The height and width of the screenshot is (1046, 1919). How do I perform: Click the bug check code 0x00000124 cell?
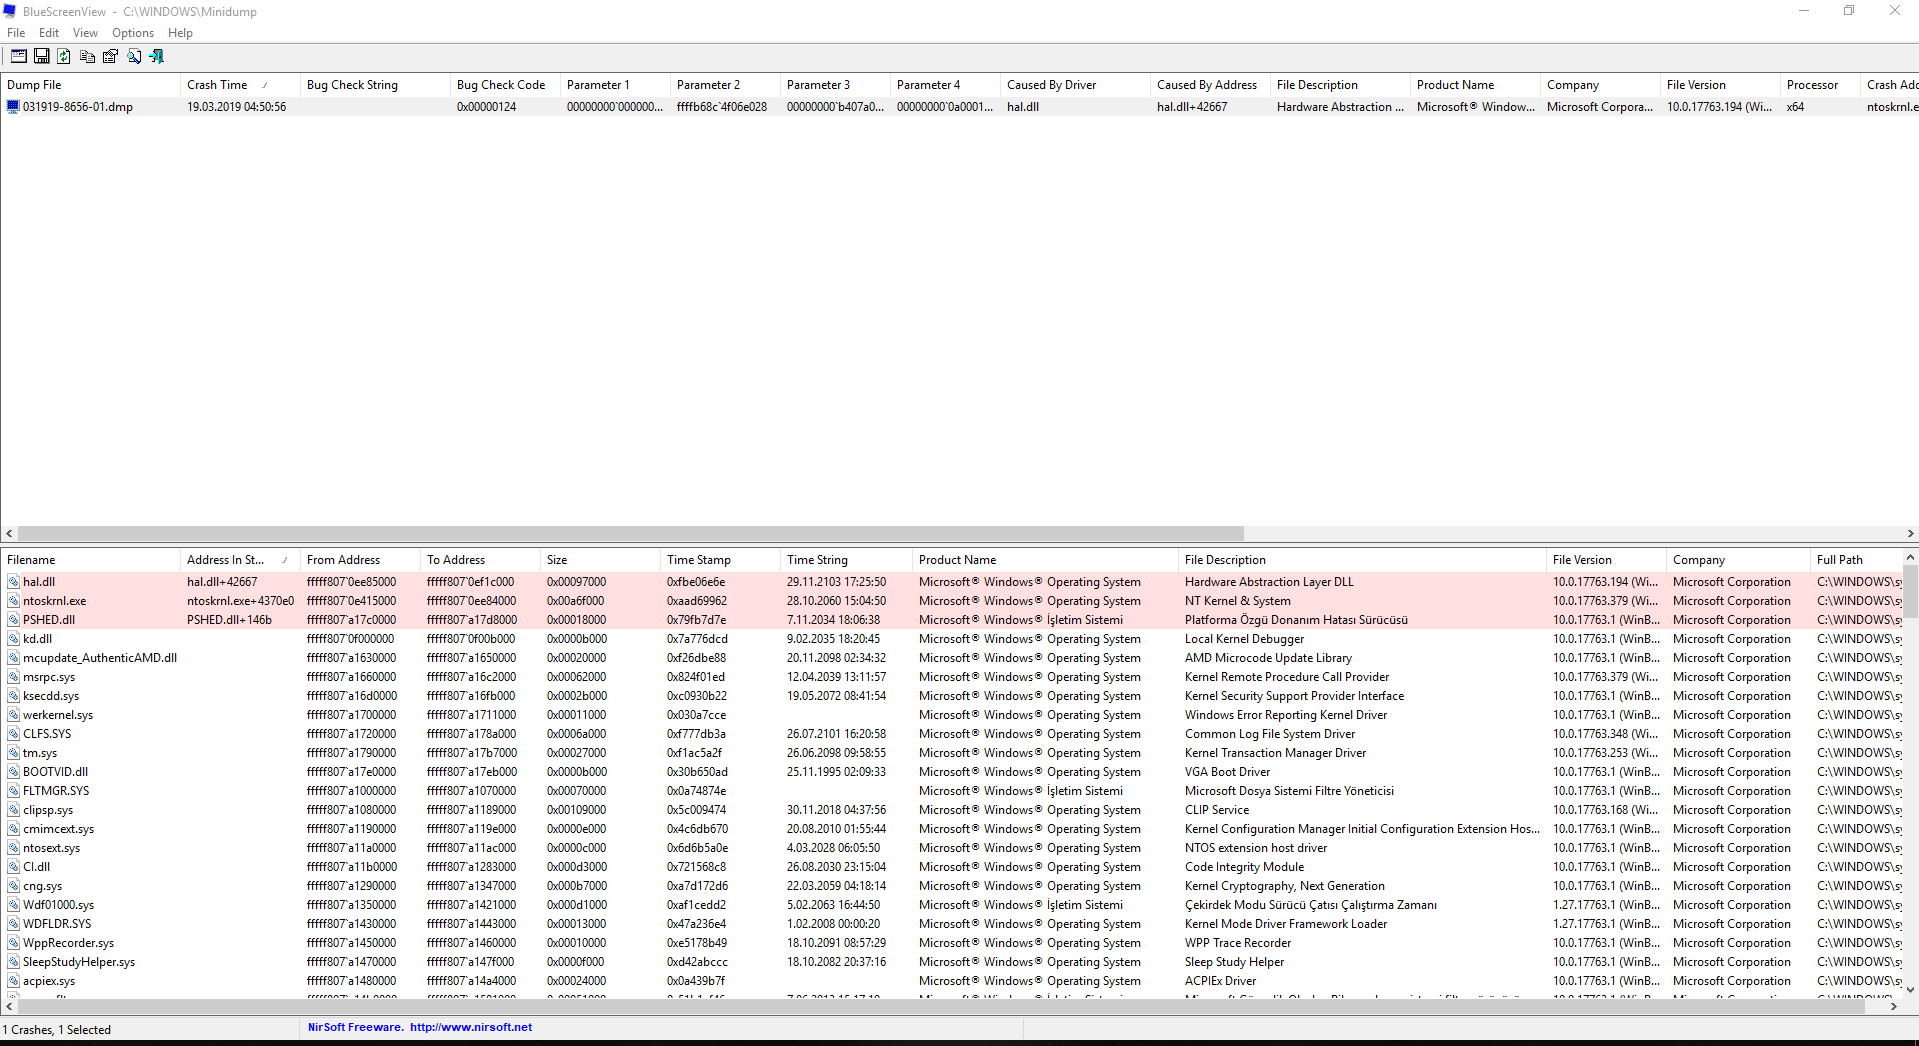point(486,107)
